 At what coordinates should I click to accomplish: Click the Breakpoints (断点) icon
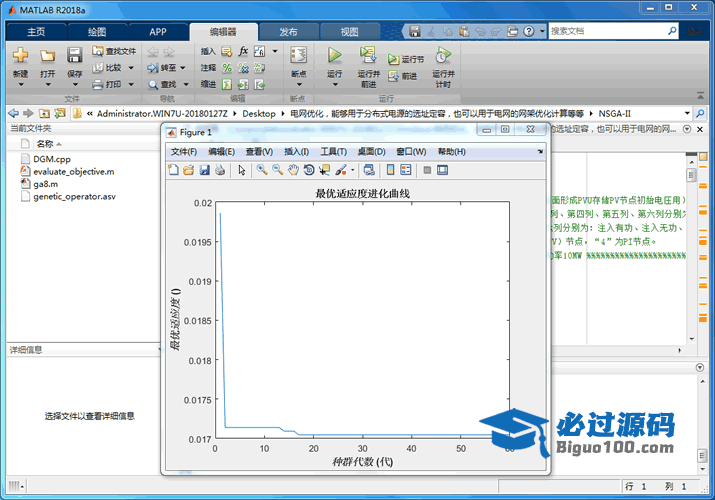point(299,55)
